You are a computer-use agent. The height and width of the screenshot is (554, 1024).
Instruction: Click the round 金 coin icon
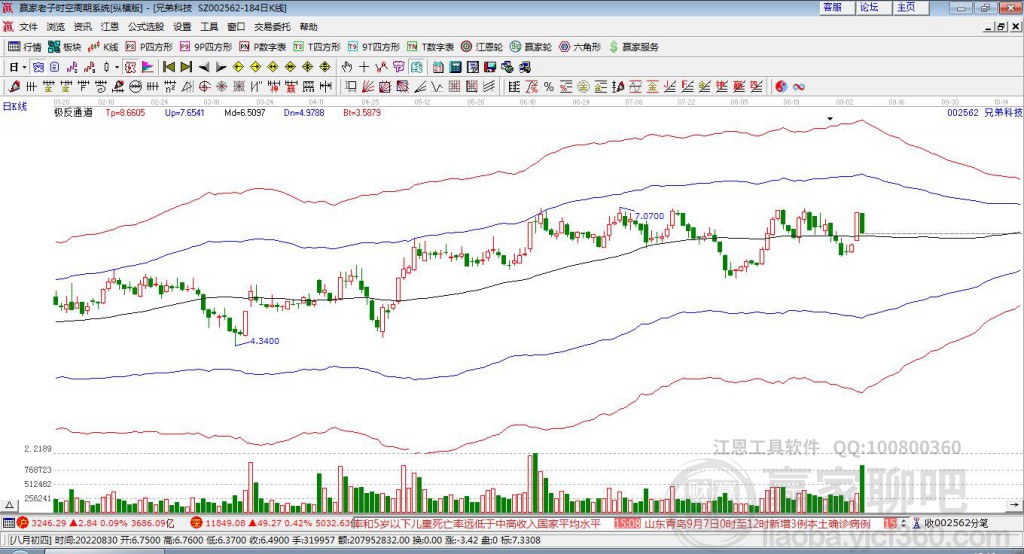pyautogui.click(x=583, y=86)
